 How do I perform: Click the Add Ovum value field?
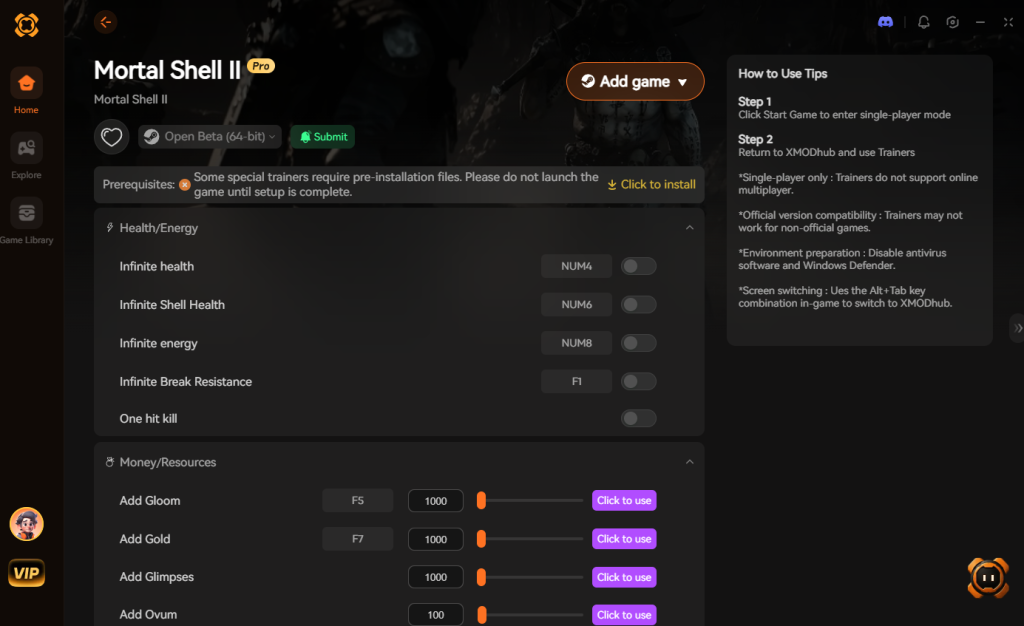click(436, 615)
